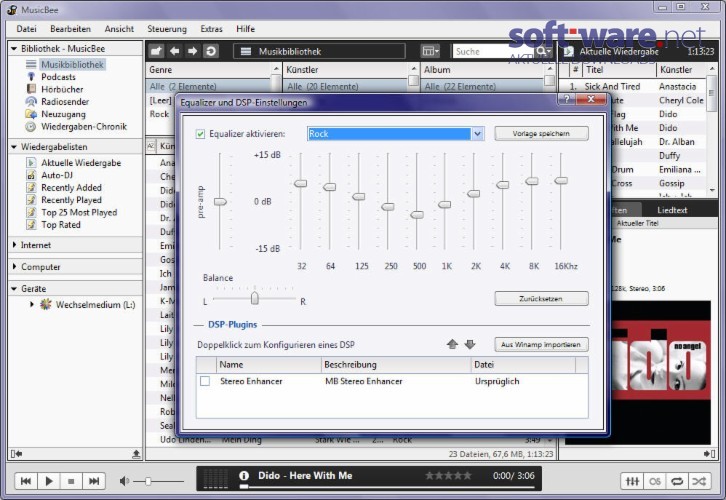Move DSP plugin up arrow
Screen dimensions: 726x500
(x=452, y=344)
